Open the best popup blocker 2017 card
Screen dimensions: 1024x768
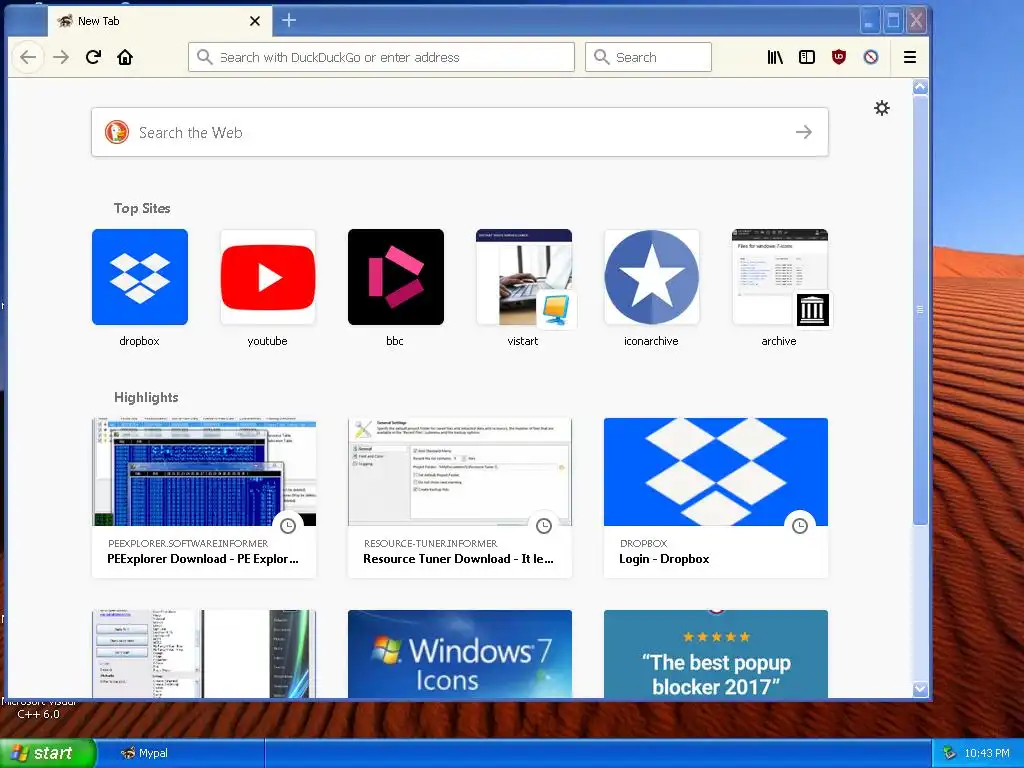coord(716,654)
